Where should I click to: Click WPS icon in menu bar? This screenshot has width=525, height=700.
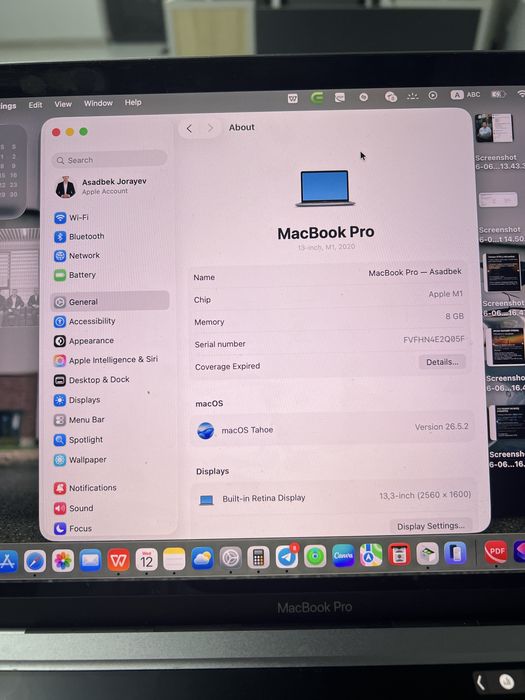(293, 98)
